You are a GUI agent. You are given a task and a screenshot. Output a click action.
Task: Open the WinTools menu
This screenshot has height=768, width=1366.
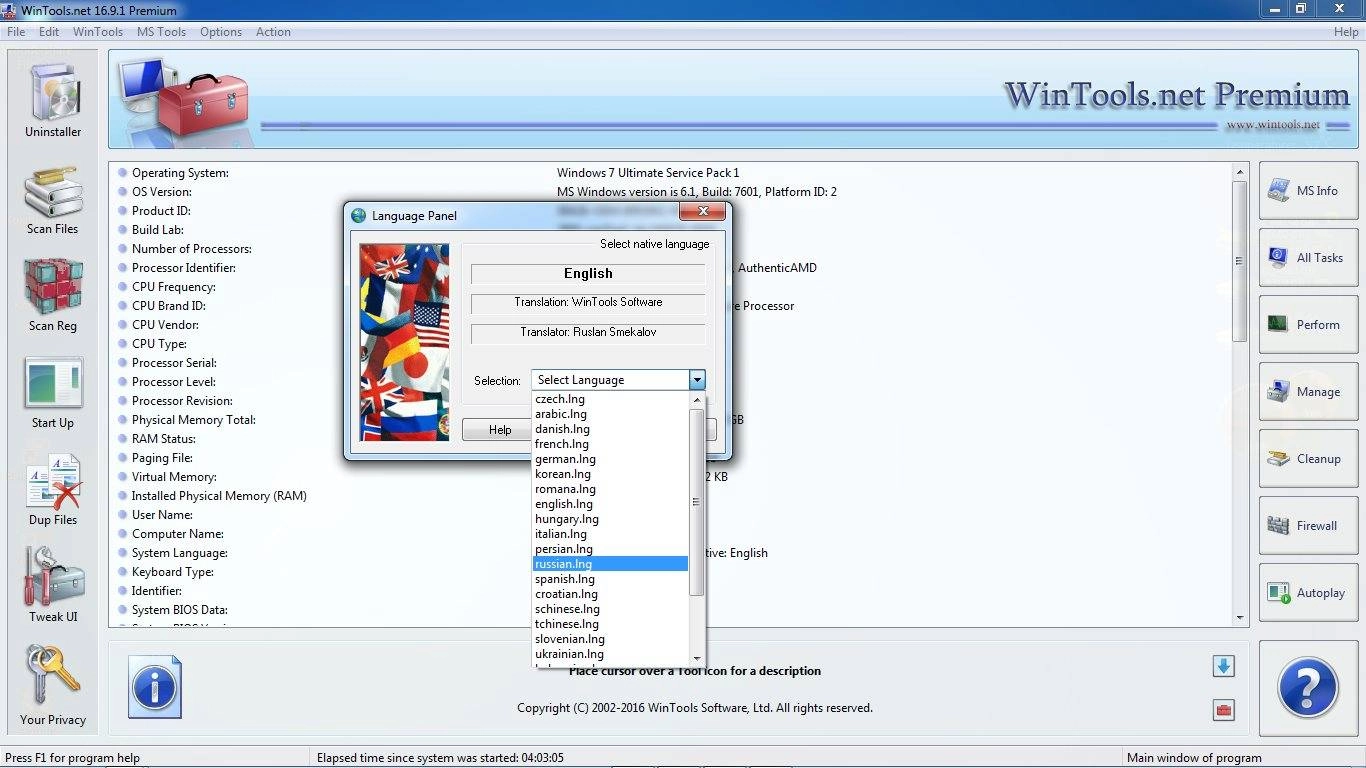click(x=98, y=32)
